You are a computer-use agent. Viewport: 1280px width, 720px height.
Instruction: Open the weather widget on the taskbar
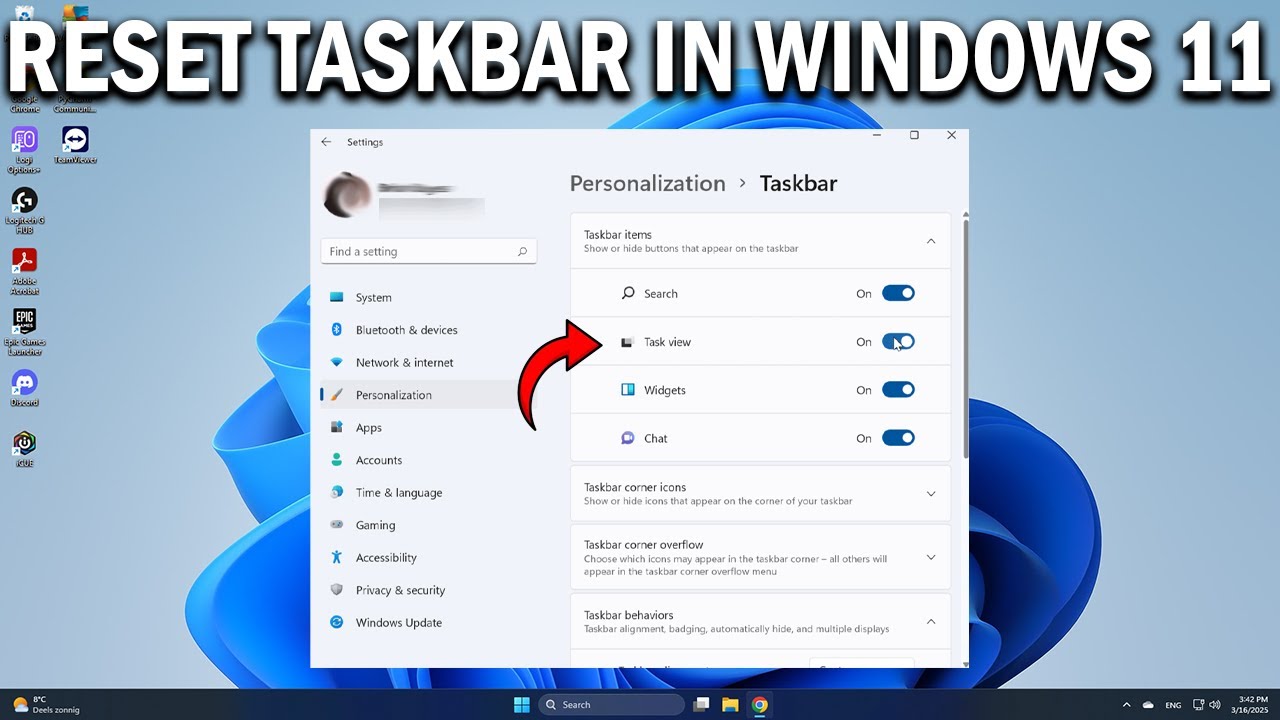coord(46,705)
